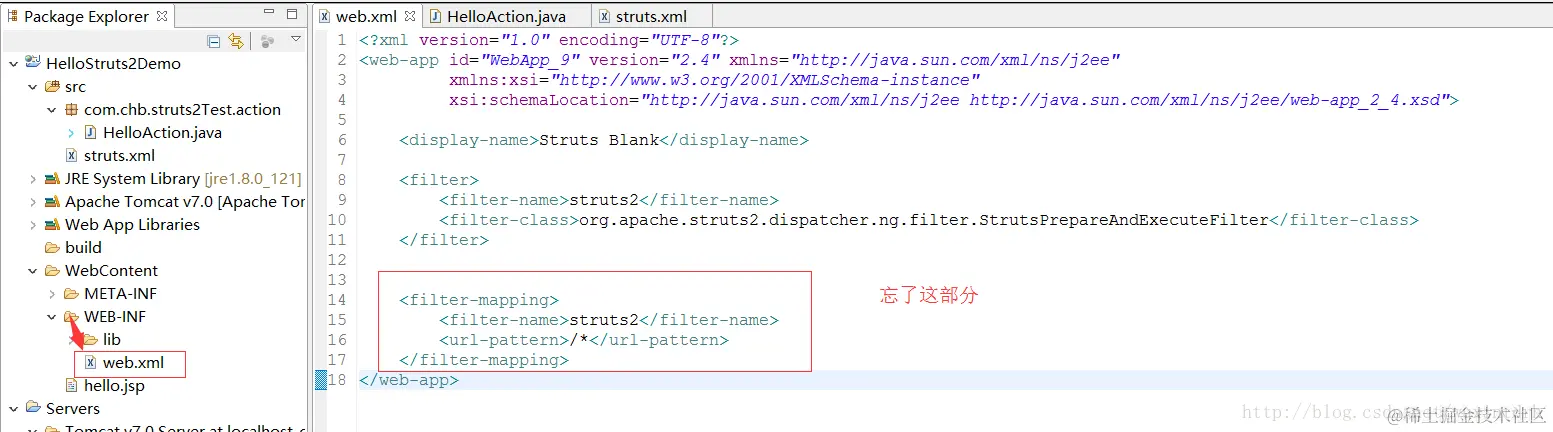Screen dimensions: 1553x432
Task: Collapse the src folder arrow
Action: [33, 87]
